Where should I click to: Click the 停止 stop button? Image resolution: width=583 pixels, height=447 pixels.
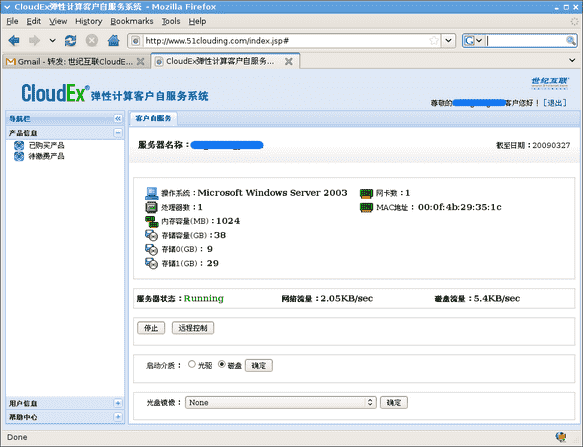151,328
